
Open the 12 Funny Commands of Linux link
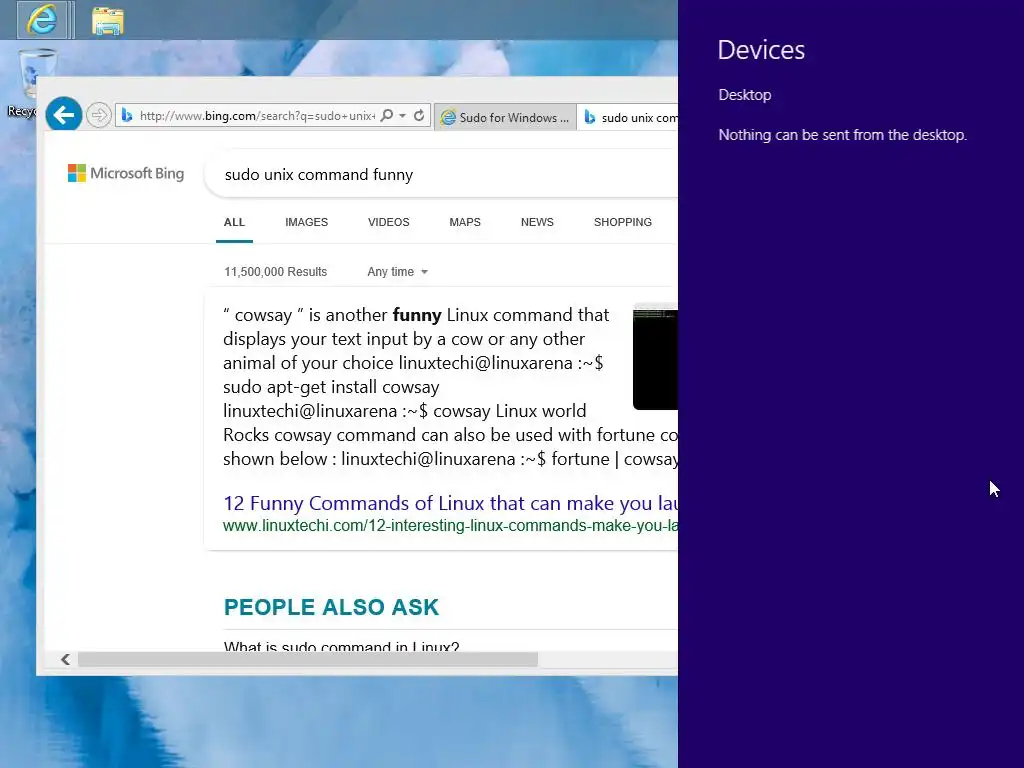pyautogui.click(x=451, y=503)
